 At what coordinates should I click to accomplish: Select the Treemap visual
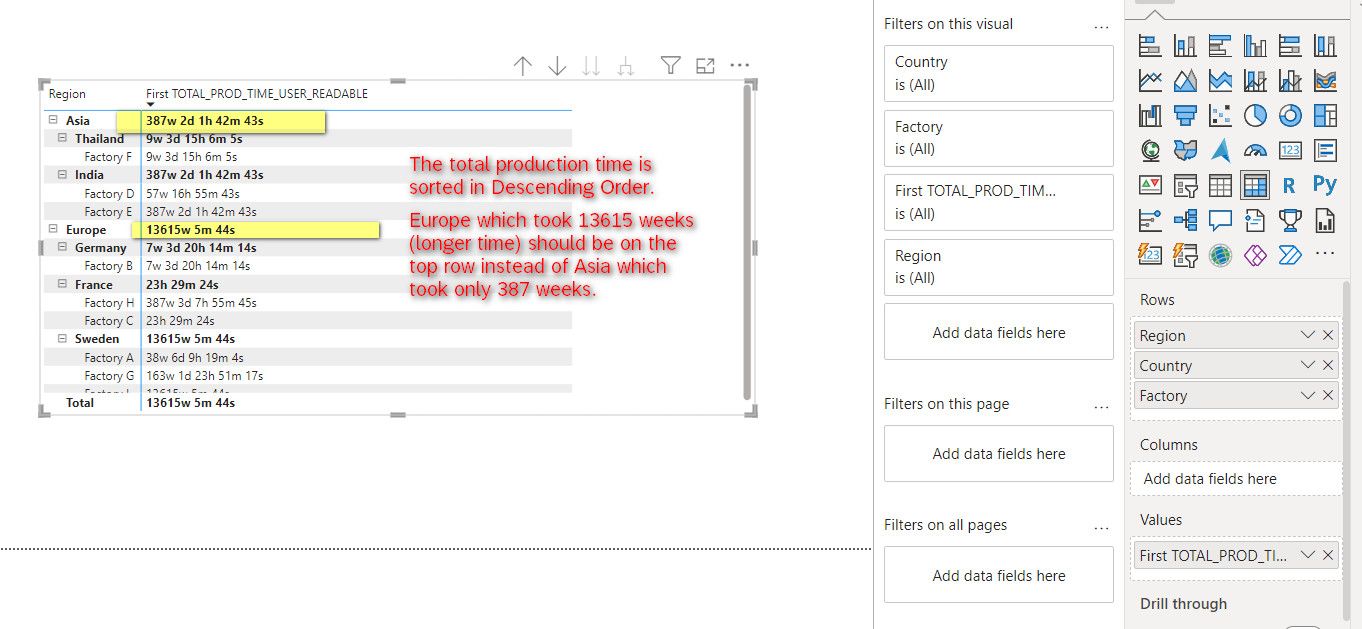(x=1325, y=115)
